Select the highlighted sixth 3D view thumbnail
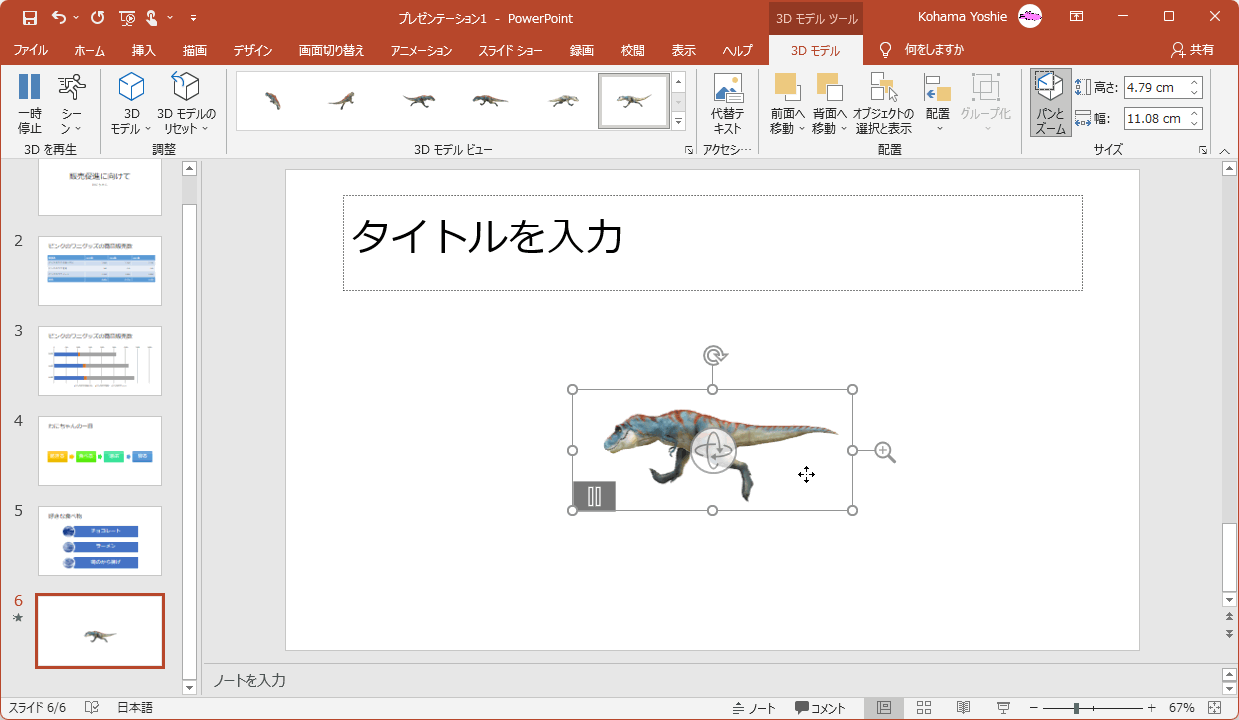This screenshot has height=720, width=1239. point(634,101)
